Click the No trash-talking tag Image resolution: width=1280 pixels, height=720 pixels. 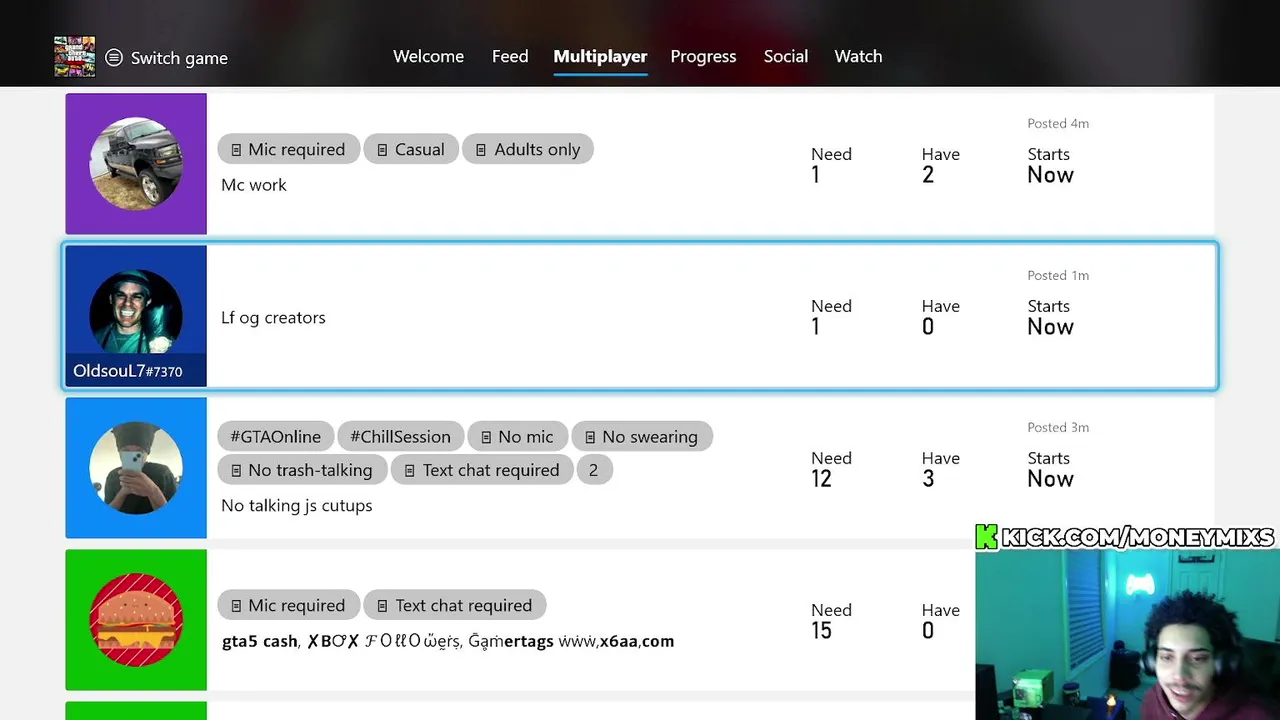(x=301, y=470)
